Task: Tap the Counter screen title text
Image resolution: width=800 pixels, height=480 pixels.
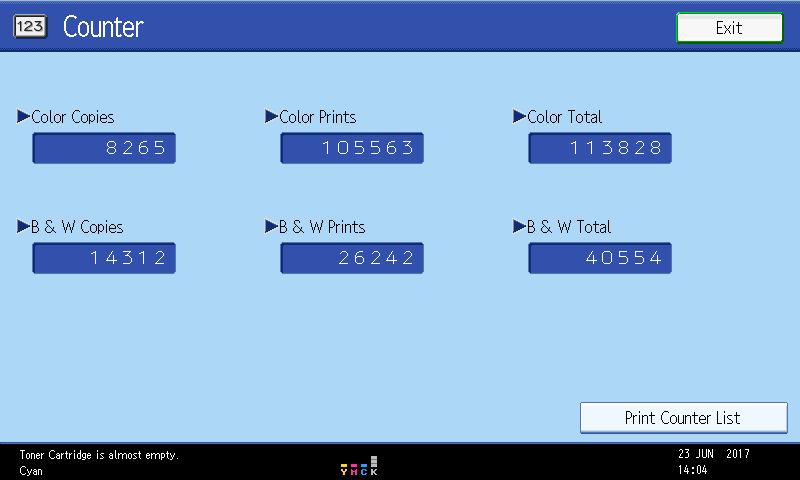Action: (x=103, y=28)
